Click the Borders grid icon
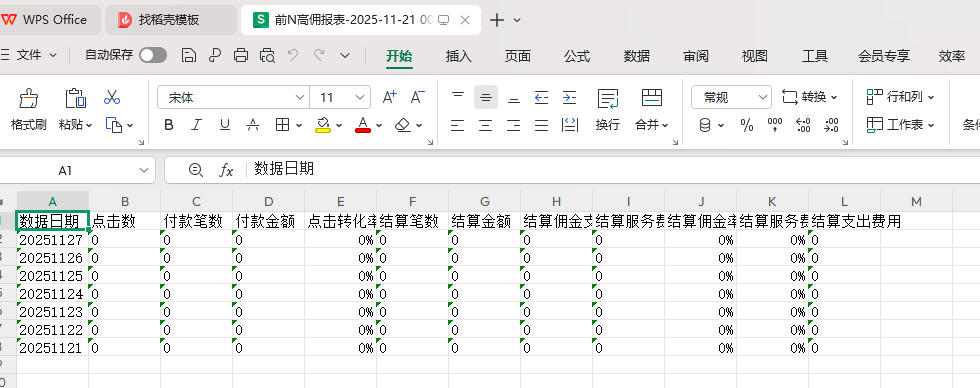The image size is (980, 388). click(x=282, y=125)
